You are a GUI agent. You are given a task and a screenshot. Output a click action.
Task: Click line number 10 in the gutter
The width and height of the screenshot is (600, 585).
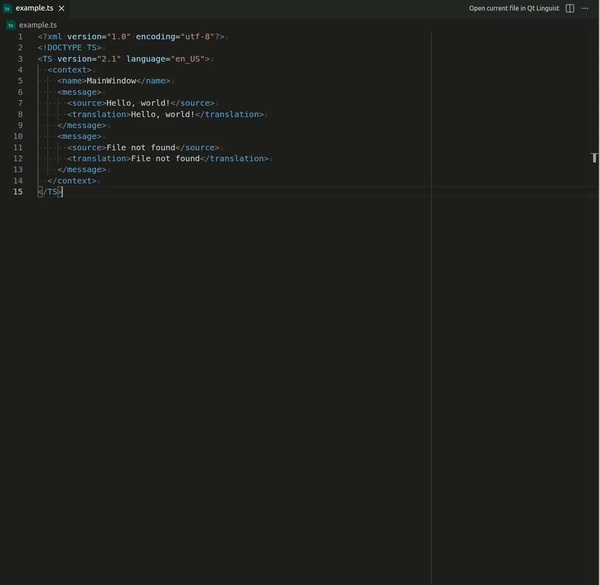pyautogui.click(x=18, y=136)
